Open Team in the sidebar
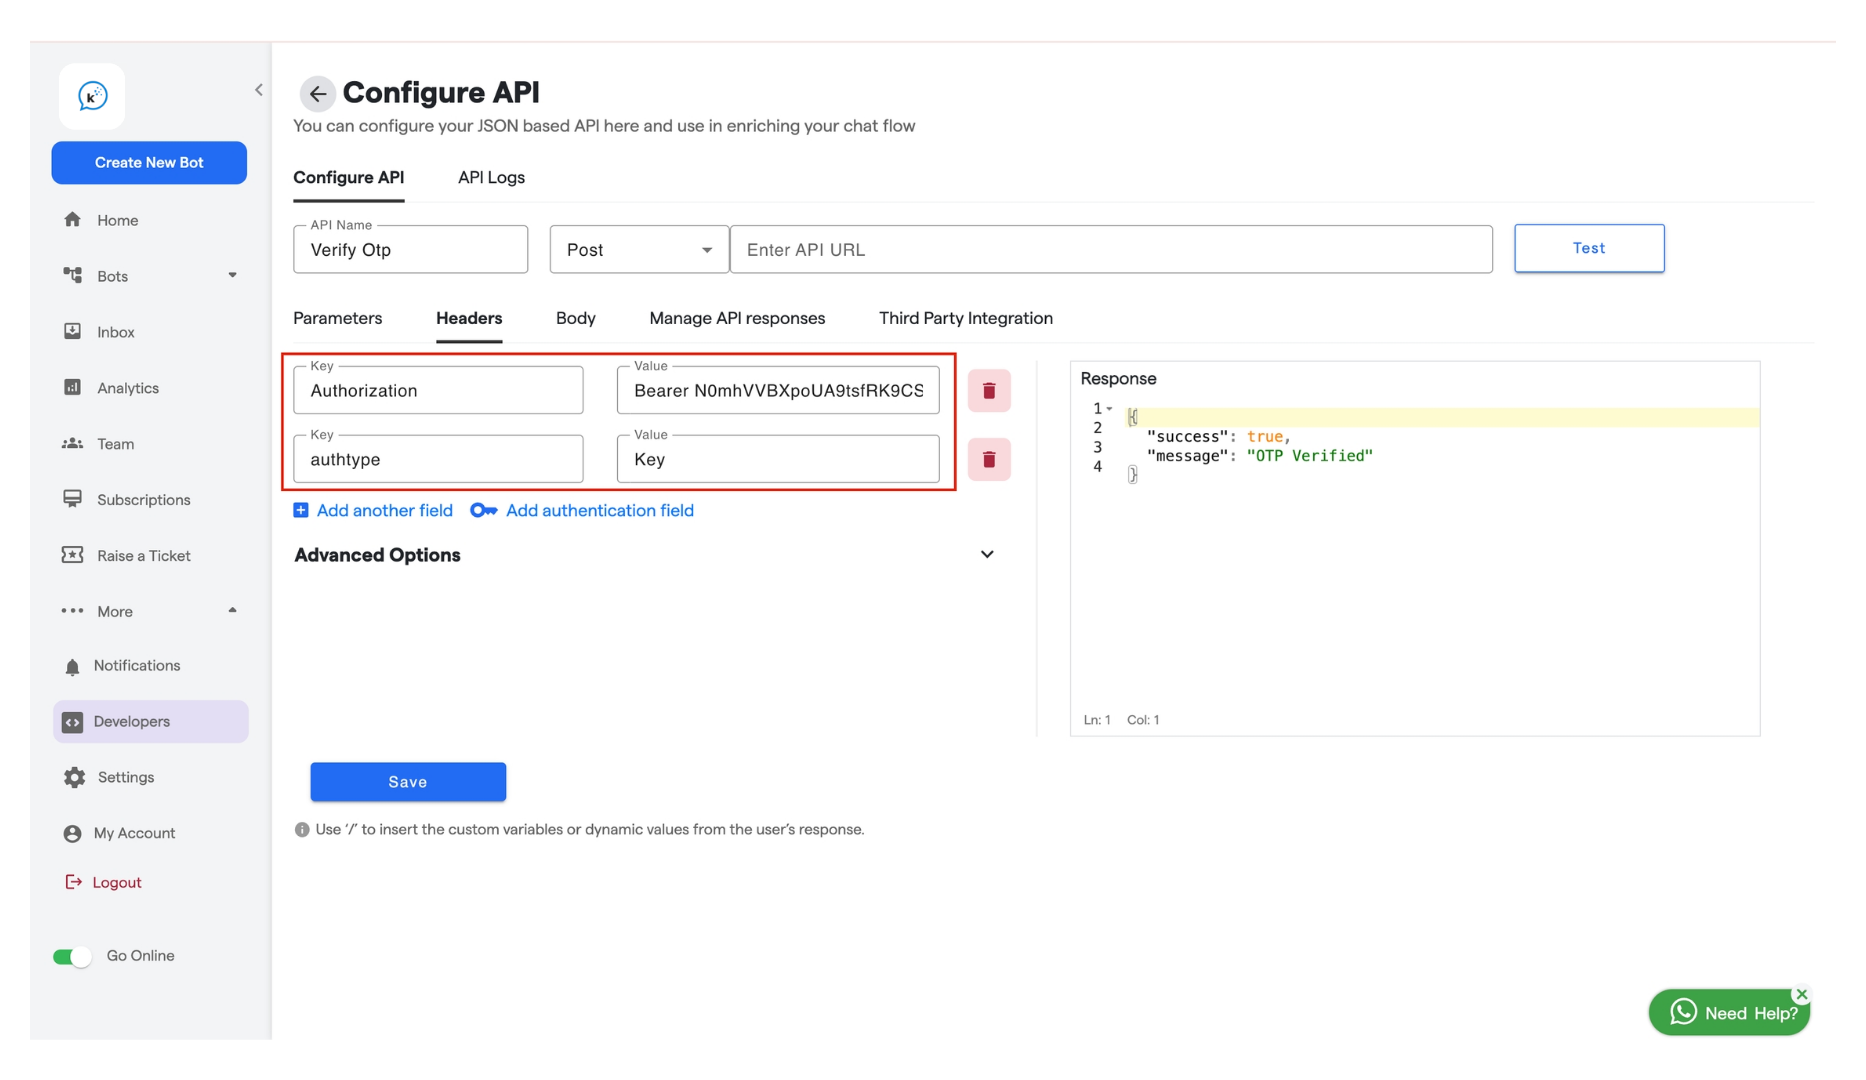The height and width of the screenshot is (1080, 1866). (116, 444)
